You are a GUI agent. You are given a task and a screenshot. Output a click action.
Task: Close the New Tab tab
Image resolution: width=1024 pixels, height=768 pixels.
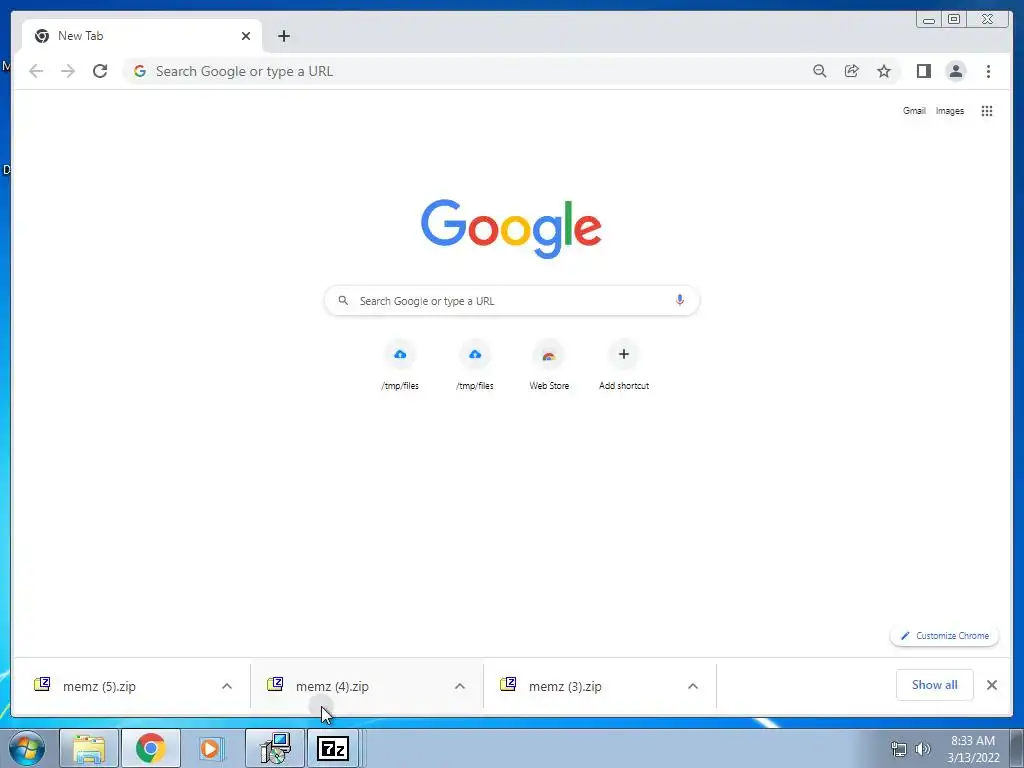tap(246, 36)
